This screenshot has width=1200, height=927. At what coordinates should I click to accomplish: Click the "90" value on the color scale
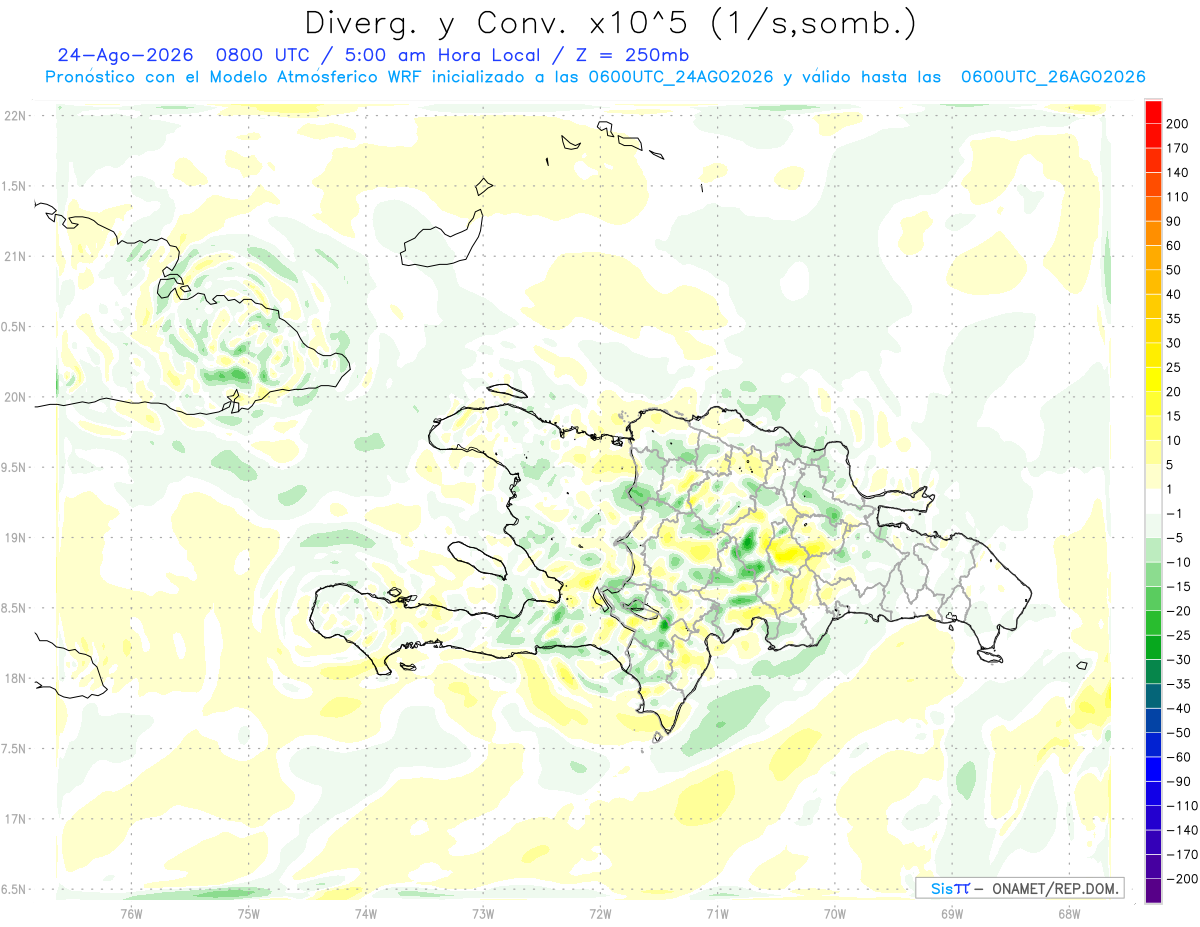[x=1176, y=221]
